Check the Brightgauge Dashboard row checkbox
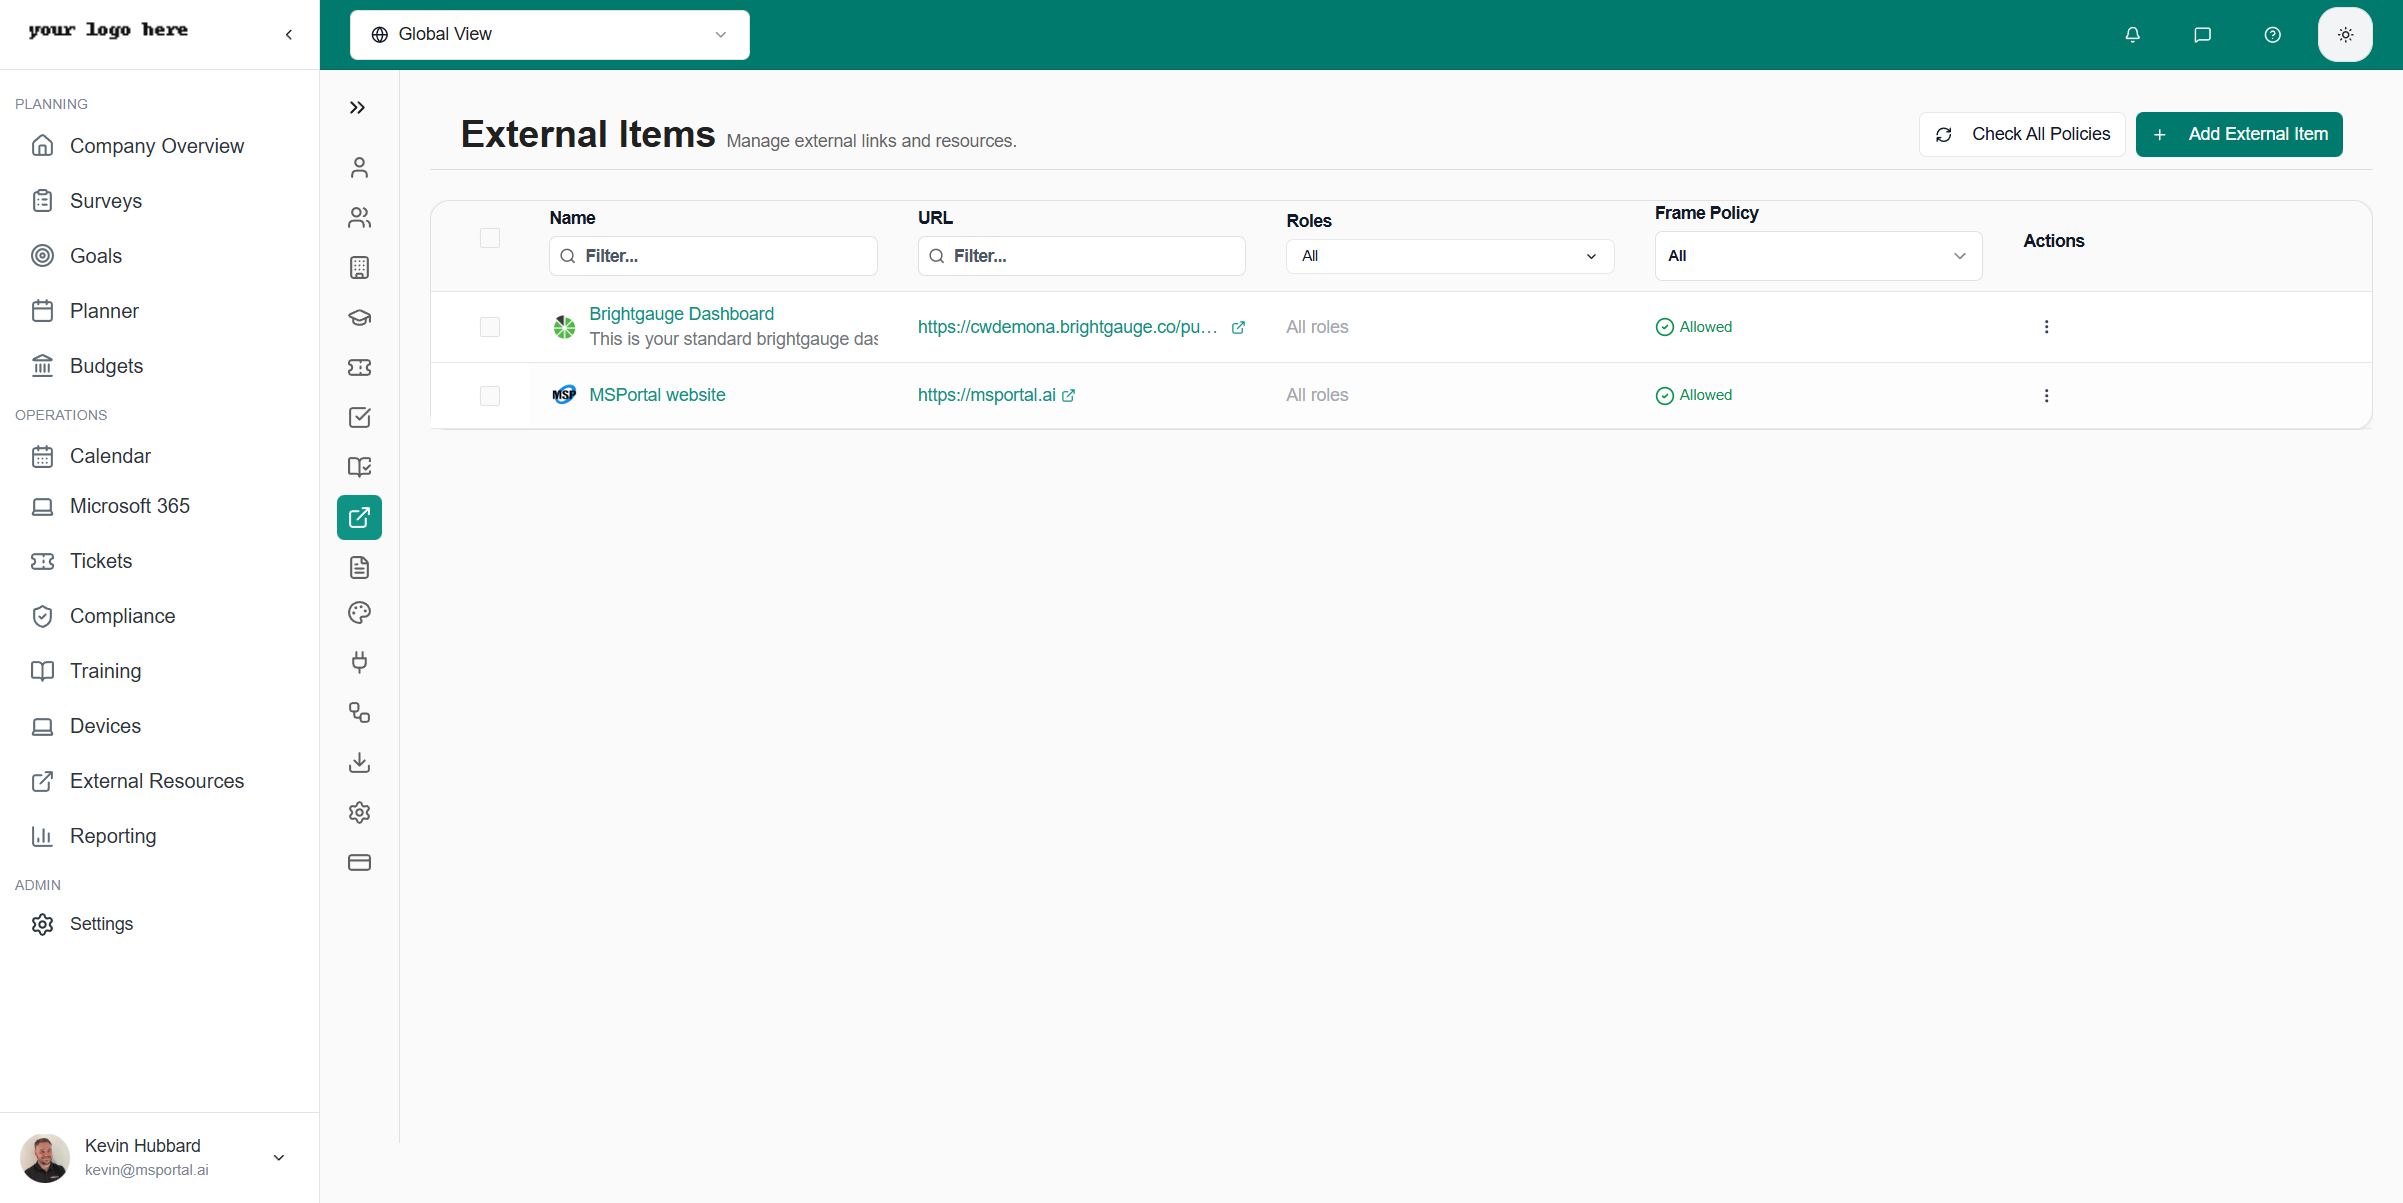 [490, 327]
